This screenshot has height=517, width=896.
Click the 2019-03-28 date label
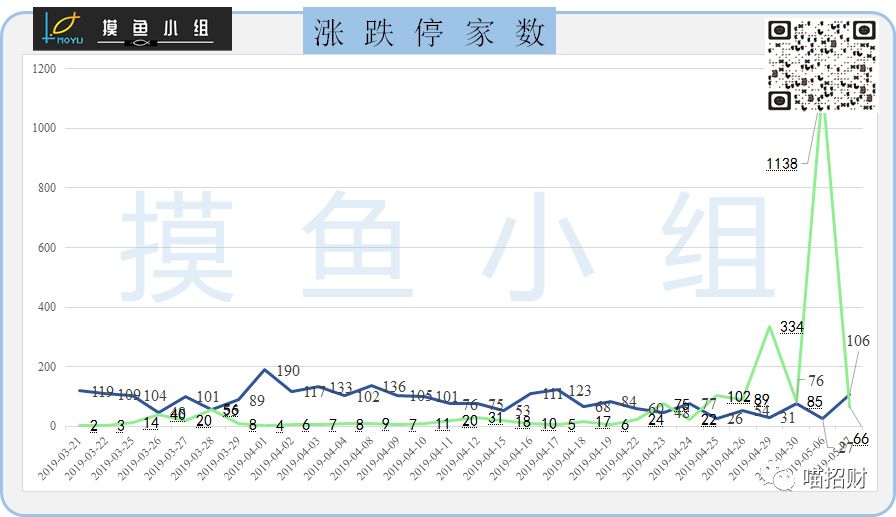pos(192,458)
